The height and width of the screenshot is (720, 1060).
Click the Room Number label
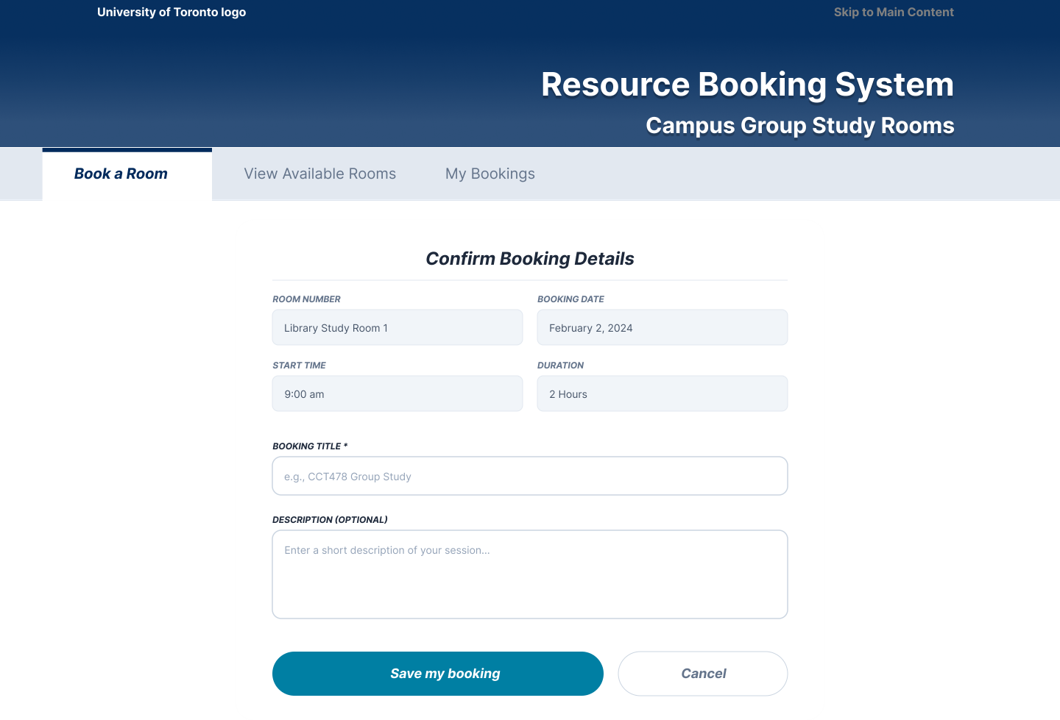tap(306, 299)
